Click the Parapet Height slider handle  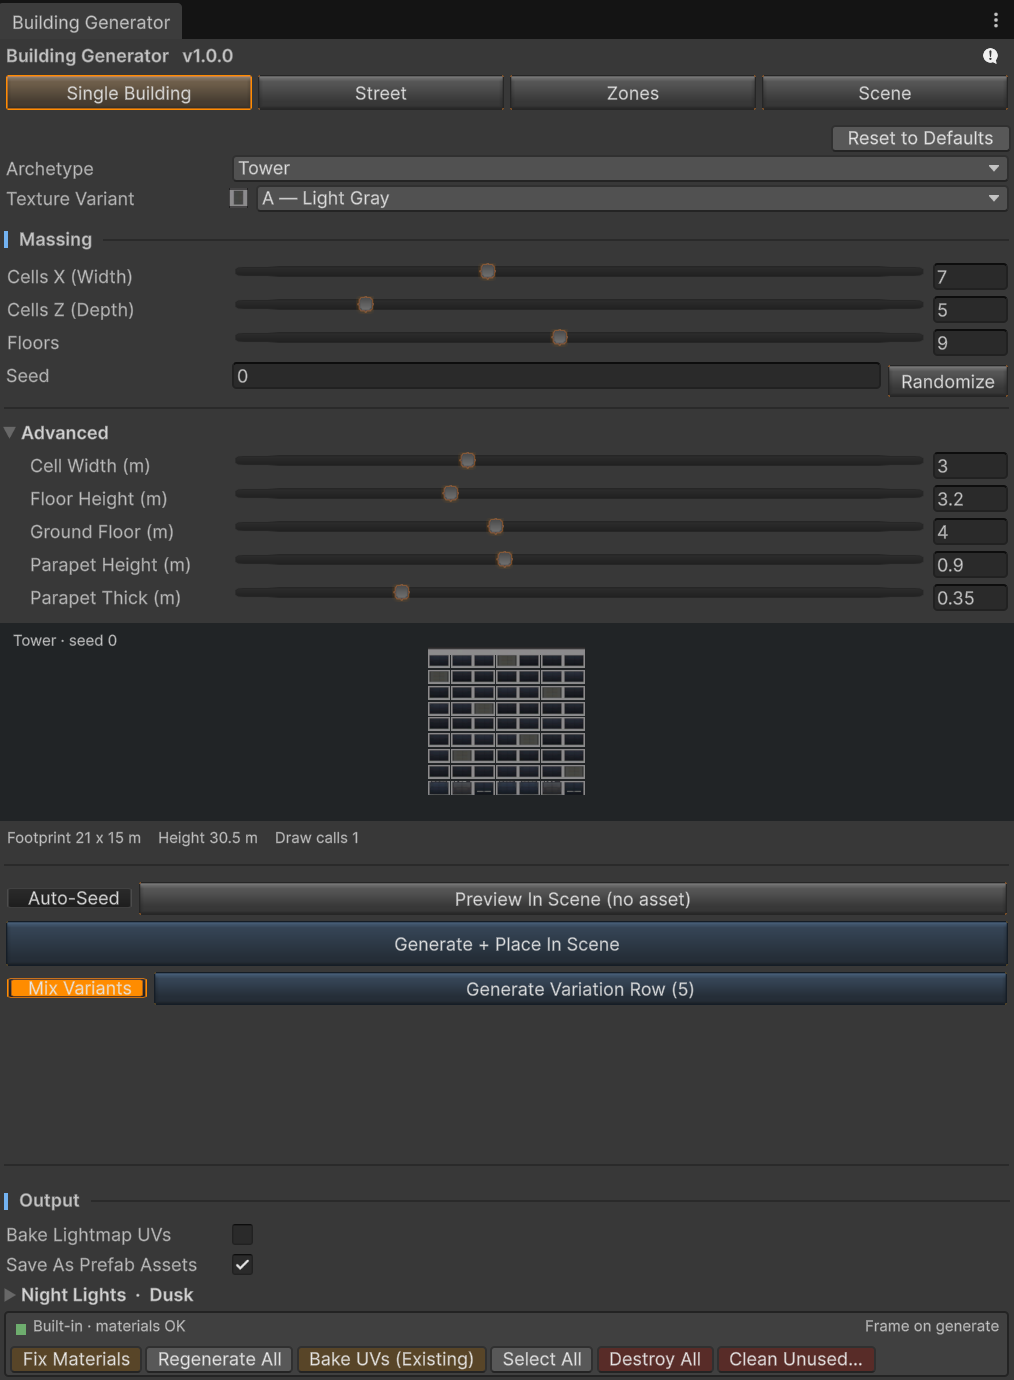pyautogui.click(x=505, y=559)
